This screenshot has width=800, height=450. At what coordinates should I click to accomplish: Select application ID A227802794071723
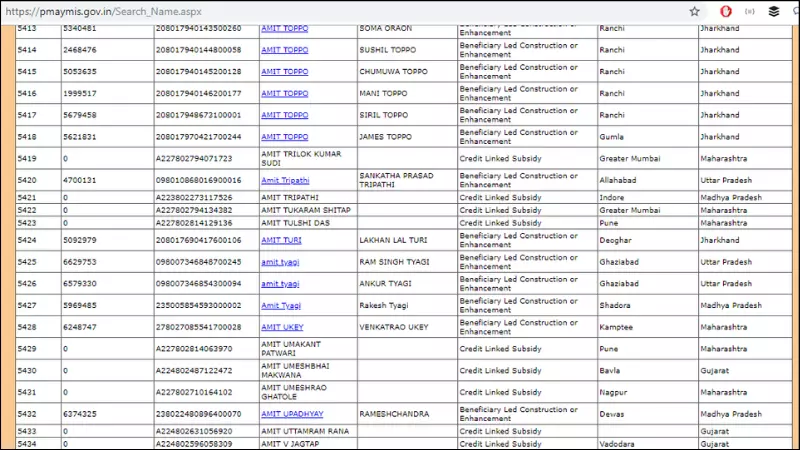pyautogui.click(x=194, y=159)
